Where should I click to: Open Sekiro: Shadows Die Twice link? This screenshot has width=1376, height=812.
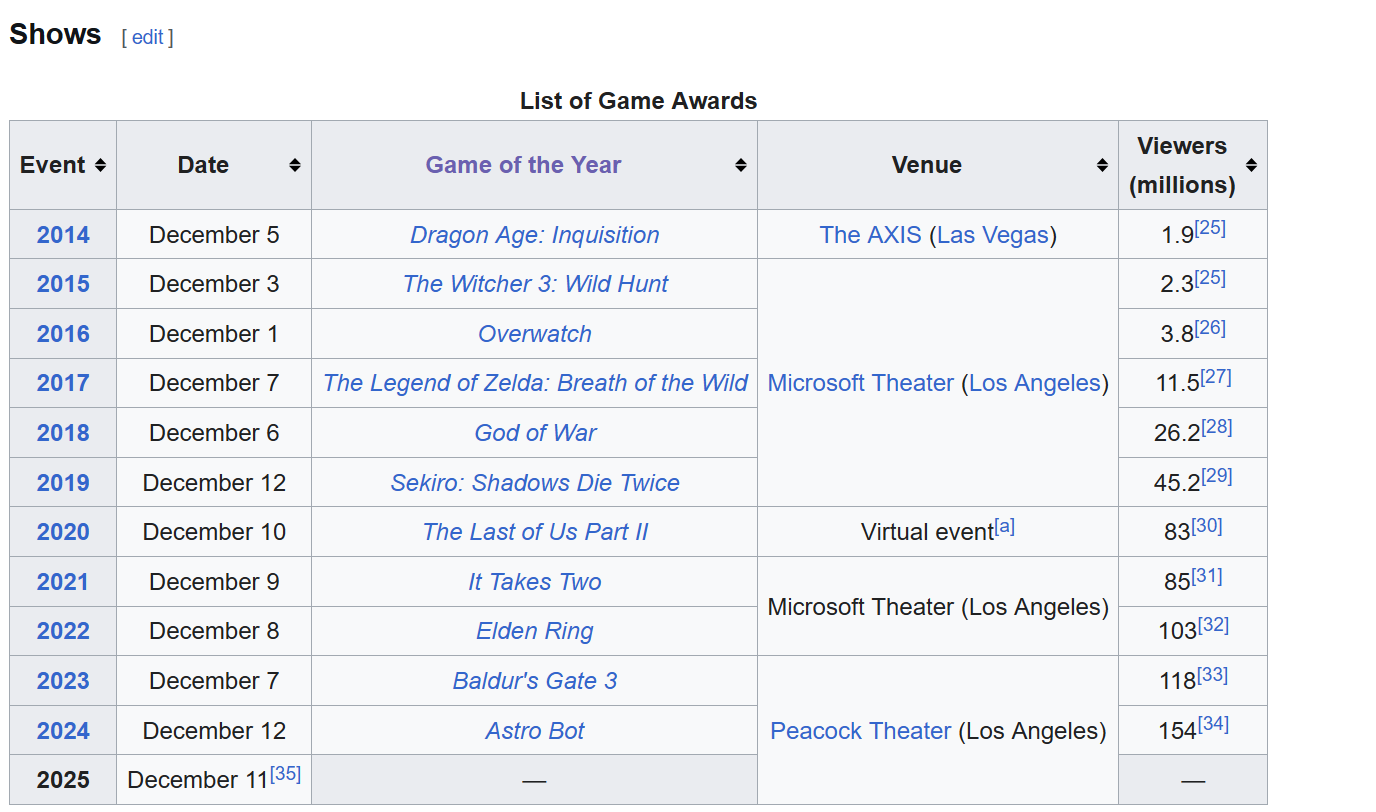click(x=534, y=483)
